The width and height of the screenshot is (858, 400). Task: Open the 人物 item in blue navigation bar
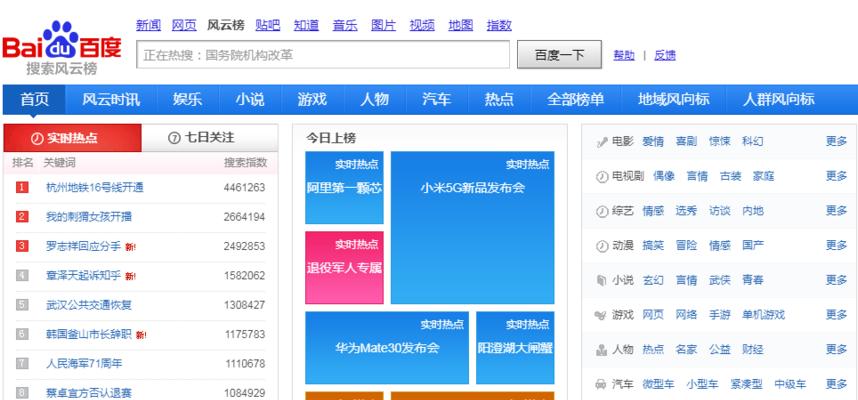tap(374, 99)
